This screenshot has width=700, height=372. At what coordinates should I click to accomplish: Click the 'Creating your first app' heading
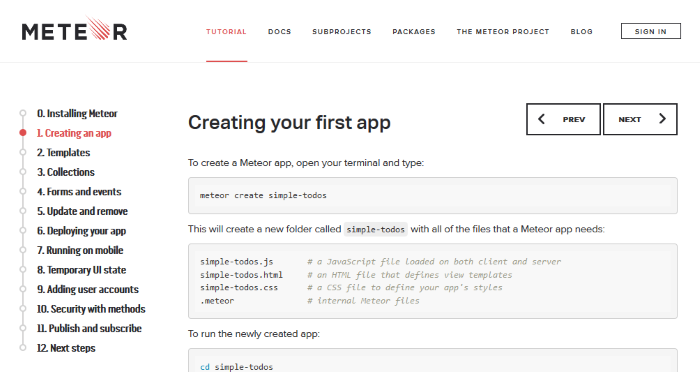click(289, 123)
